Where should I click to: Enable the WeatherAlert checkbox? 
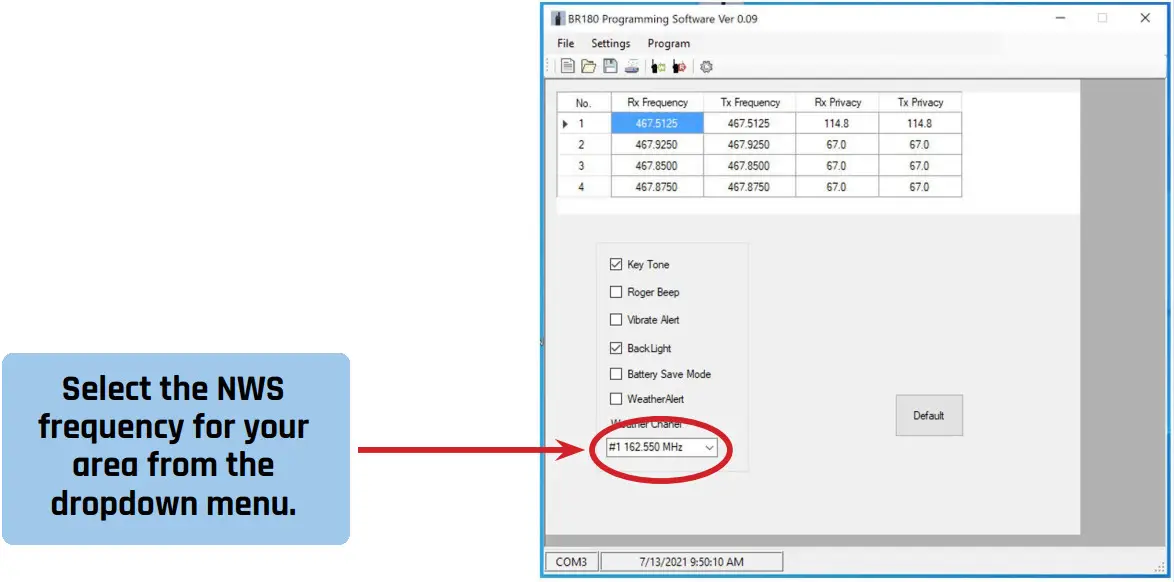coord(616,399)
